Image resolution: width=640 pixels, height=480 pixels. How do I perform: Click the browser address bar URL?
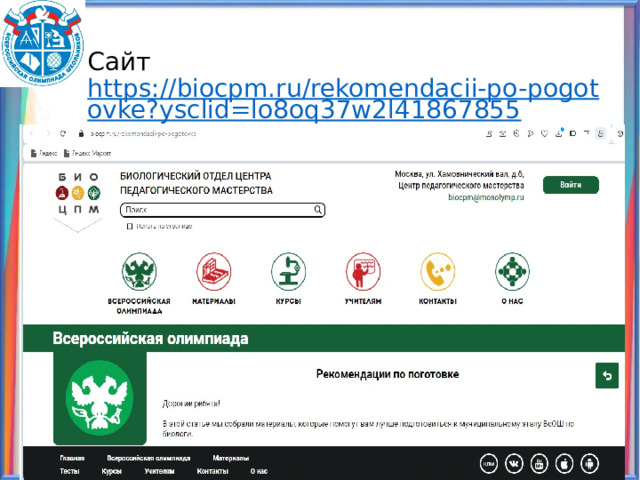coord(143,133)
